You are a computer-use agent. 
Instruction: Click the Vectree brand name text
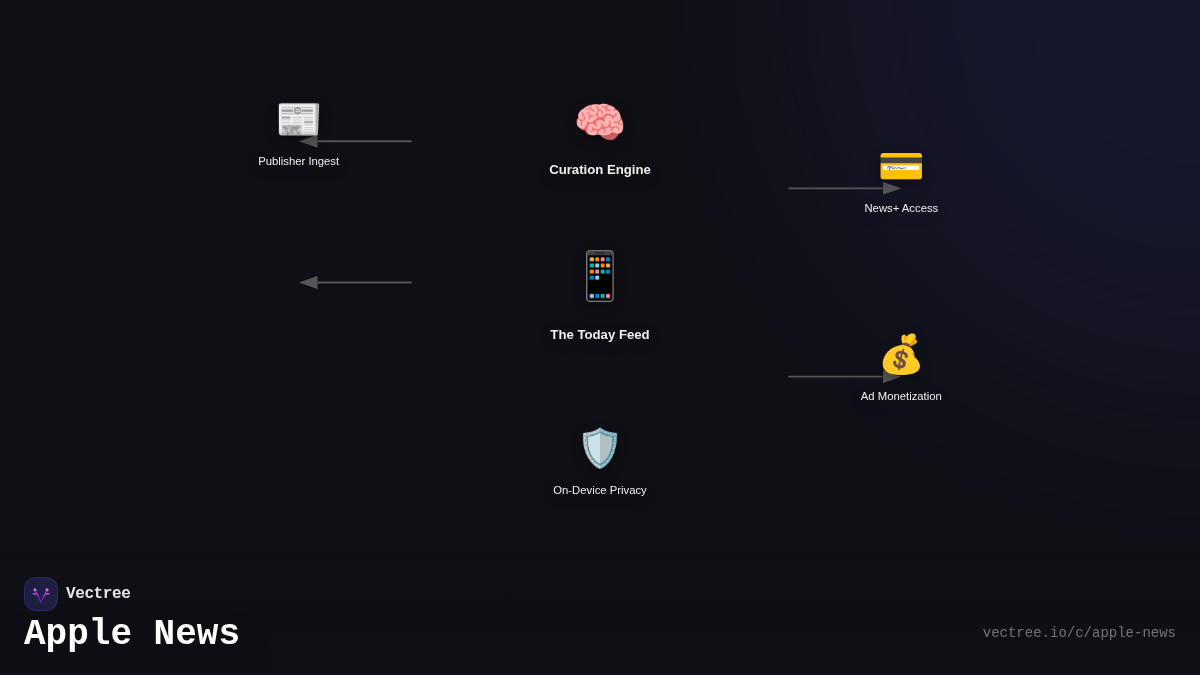(98, 594)
